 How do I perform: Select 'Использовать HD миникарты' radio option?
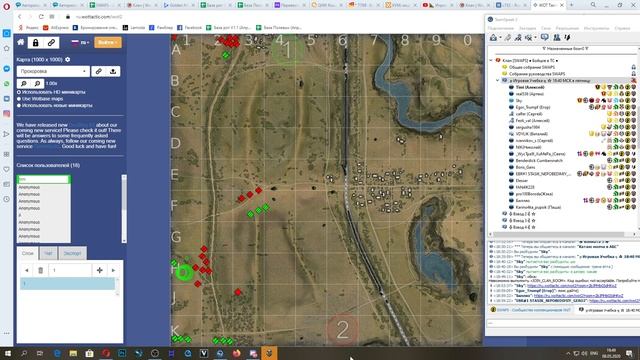(x=19, y=92)
